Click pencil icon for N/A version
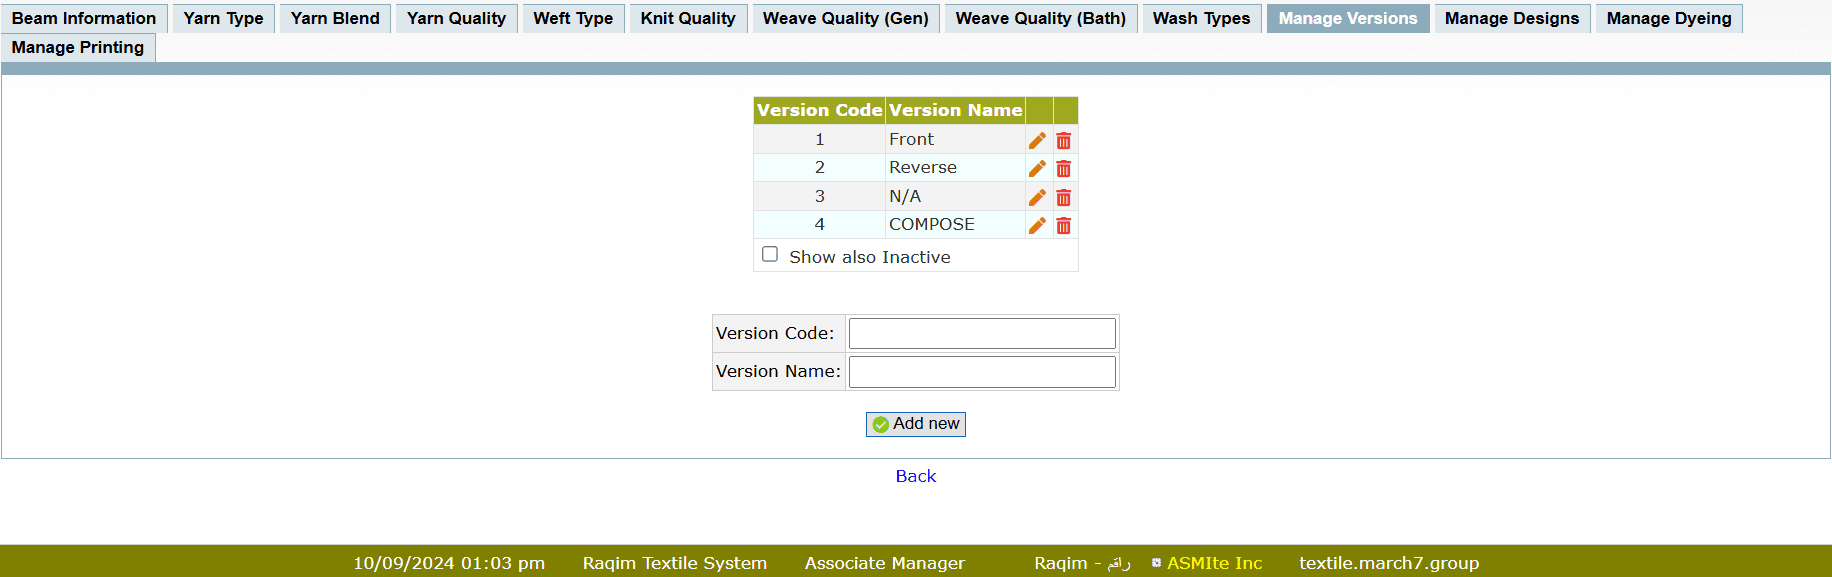 coord(1037,197)
